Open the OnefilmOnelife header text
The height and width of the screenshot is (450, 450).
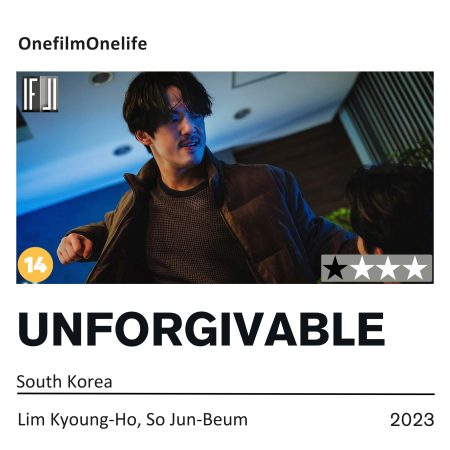coord(83,44)
